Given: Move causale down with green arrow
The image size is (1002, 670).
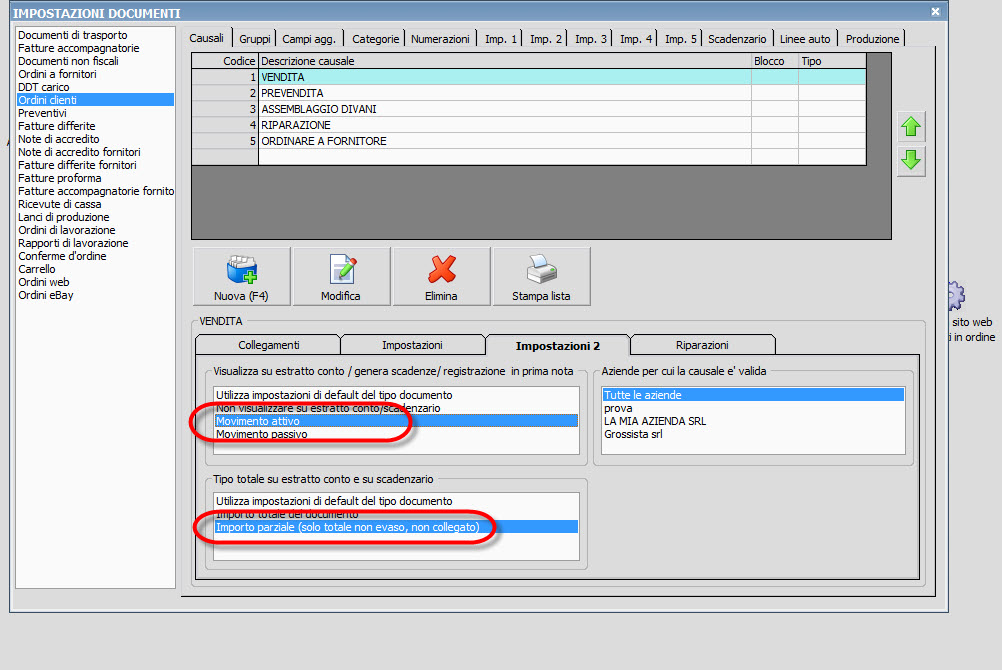Looking at the screenshot, I should [911, 160].
